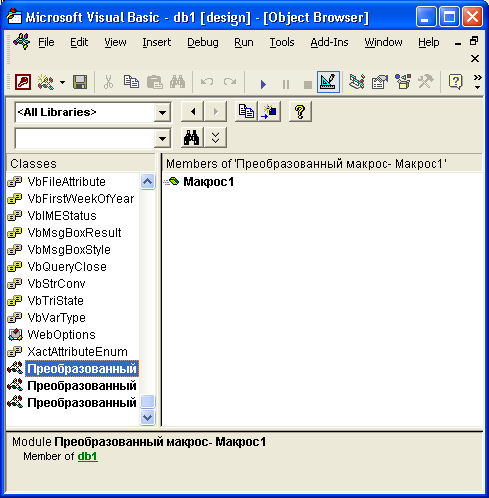
Task: Click Classes list scroll down arrow
Action: pyautogui.click(x=147, y=417)
